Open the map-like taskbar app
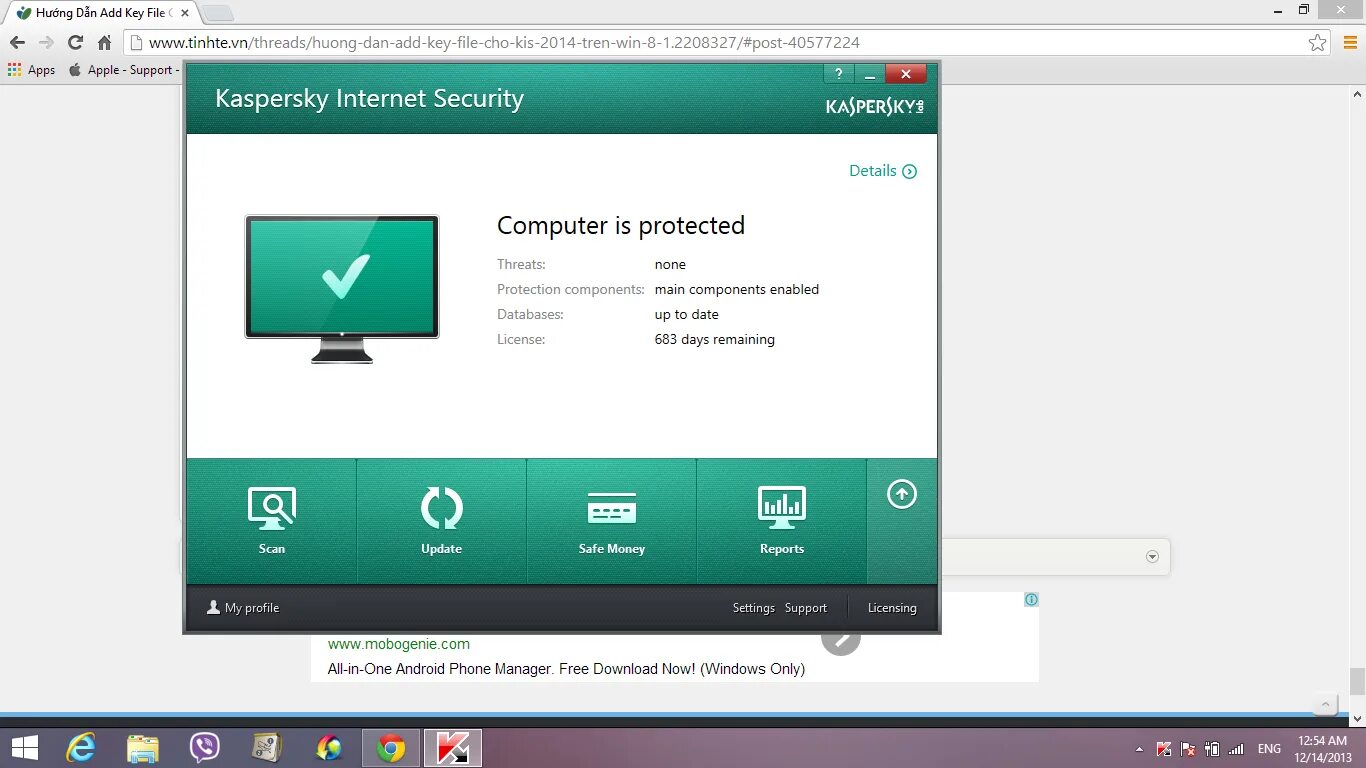The width and height of the screenshot is (1366, 768). pyautogui.click(x=267, y=748)
